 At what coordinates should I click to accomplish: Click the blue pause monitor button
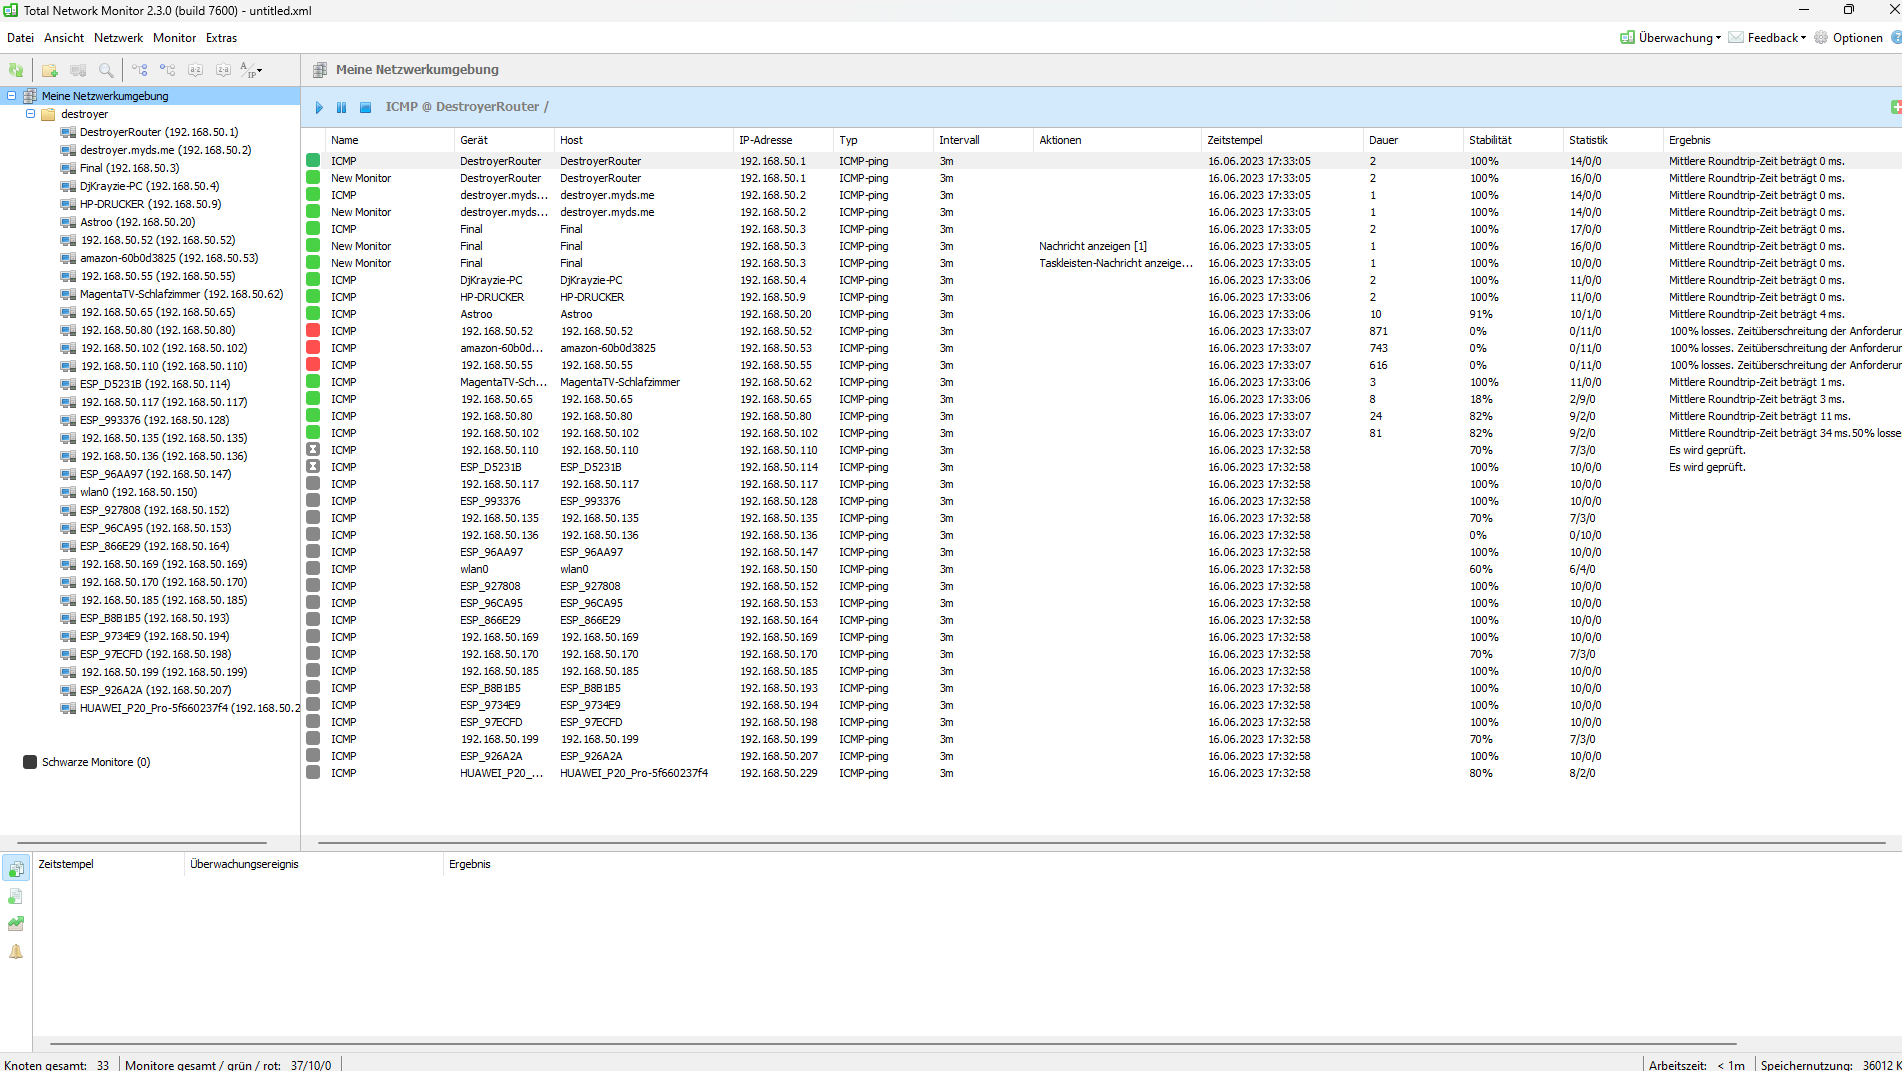(x=341, y=107)
